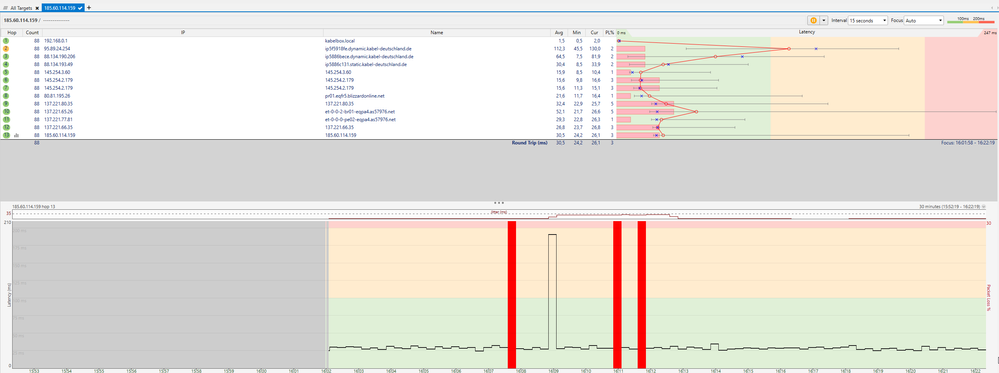999x373 pixels.
Task: Add a new target tab with plus icon
Action: (89, 8)
